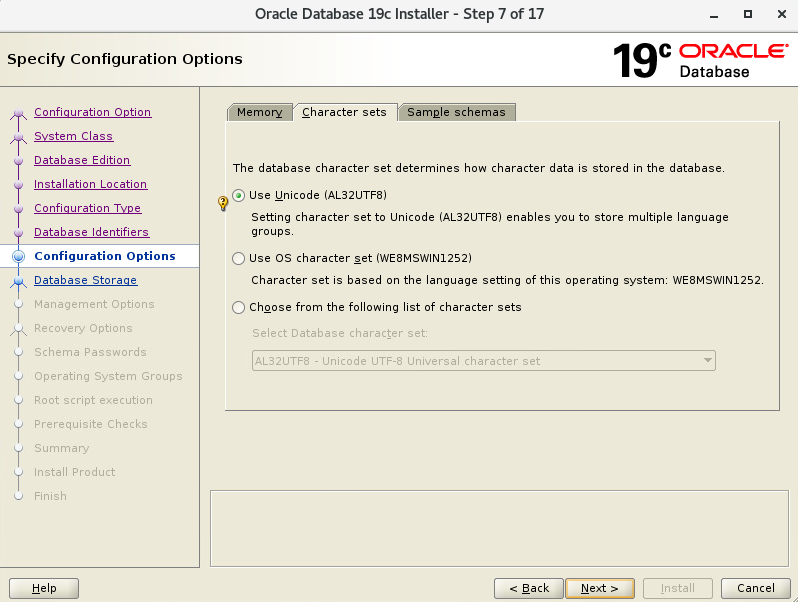Switch to the Memory tab
Screen dimensions: 798x602
[x=260, y=112]
